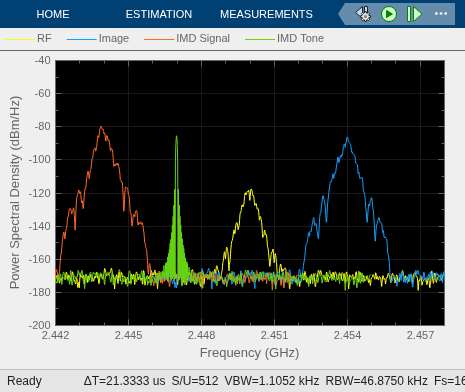Open the HOME tab
This screenshot has height=392, width=465.
click(53, 14)
